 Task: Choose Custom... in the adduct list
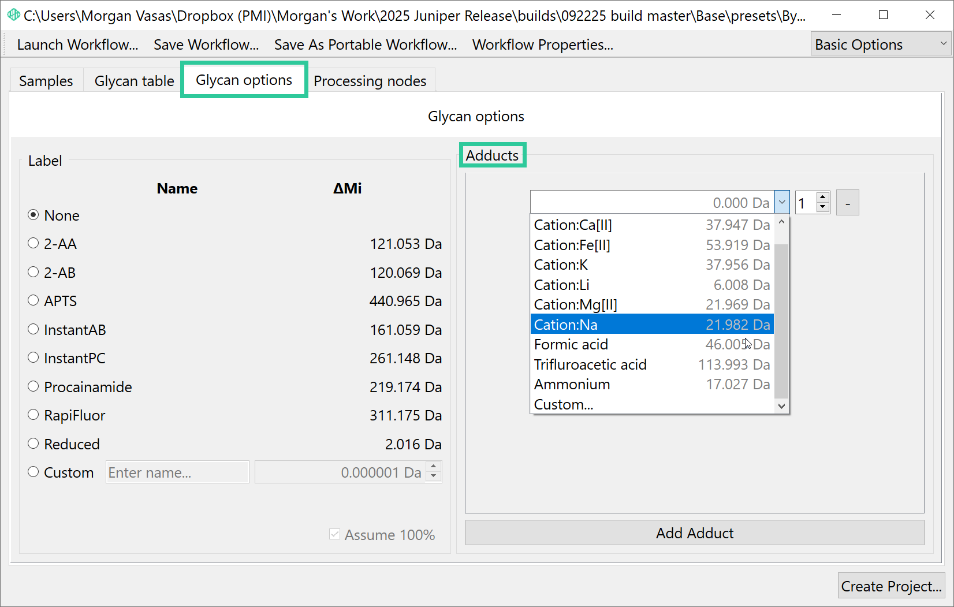pos(652,404)
